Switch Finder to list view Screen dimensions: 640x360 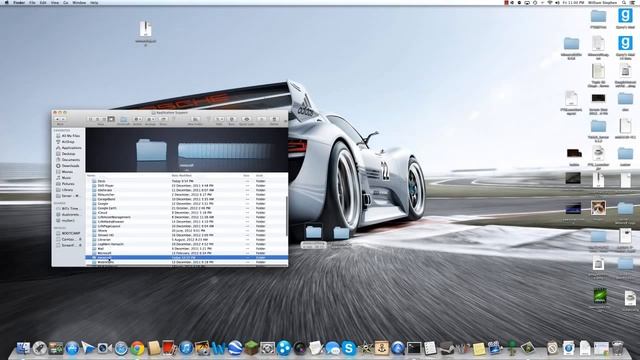[x=98, y=119]
